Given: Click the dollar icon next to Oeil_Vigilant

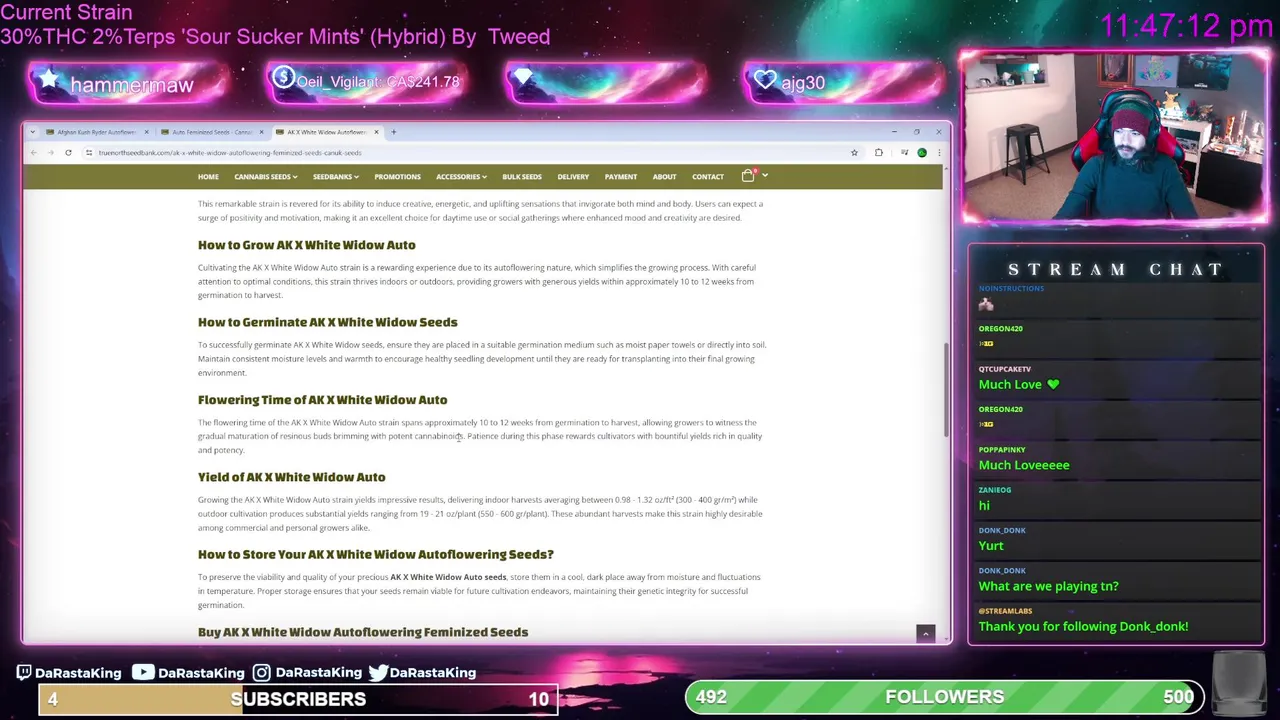Looking at the screenshot, I should [x=283, y=78].
